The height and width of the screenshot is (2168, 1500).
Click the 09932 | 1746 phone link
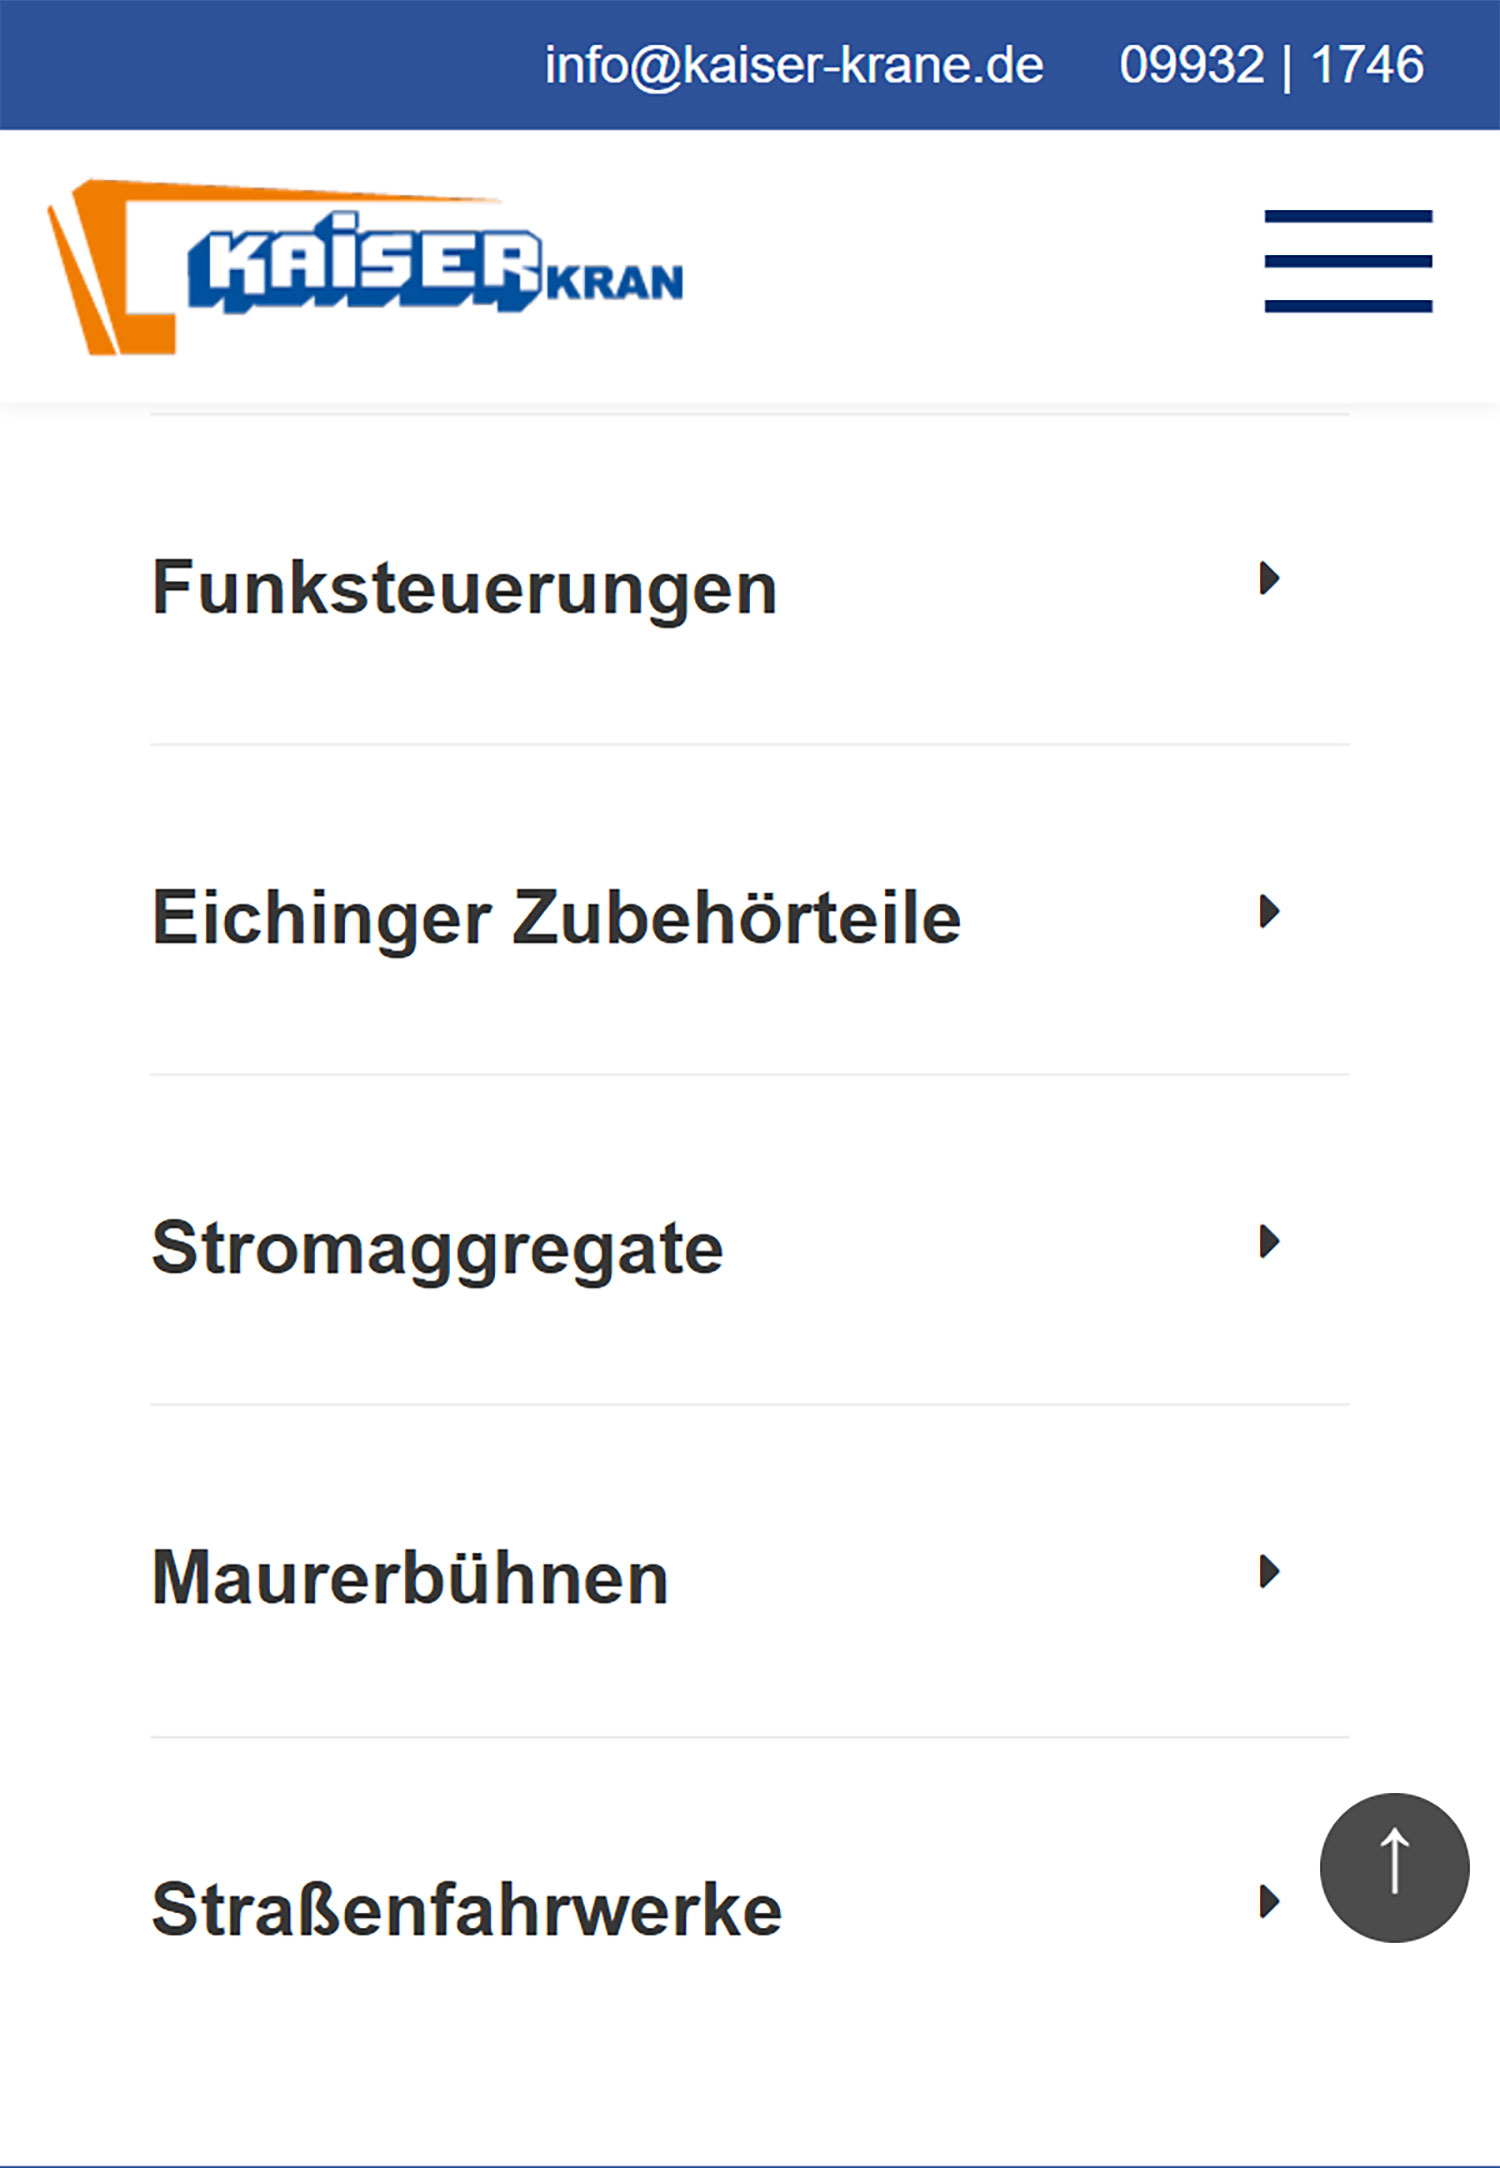(x=1271, y=66)
